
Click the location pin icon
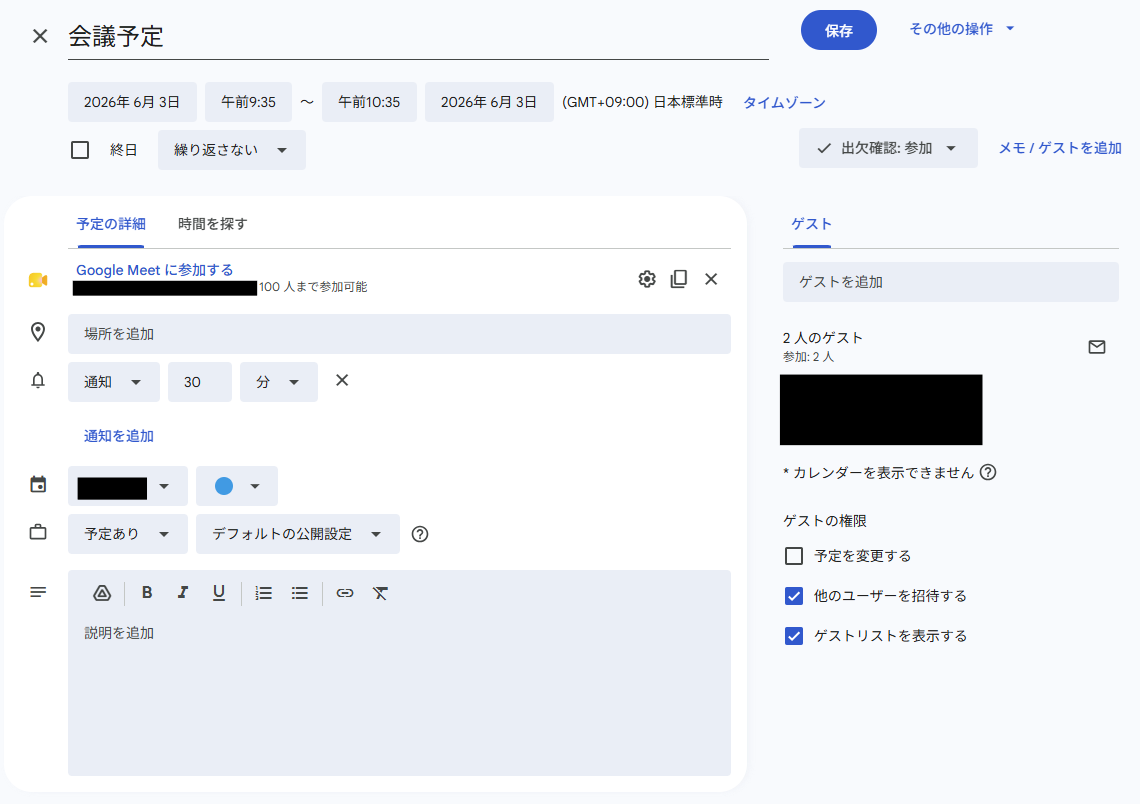click(x=38, y=332)
